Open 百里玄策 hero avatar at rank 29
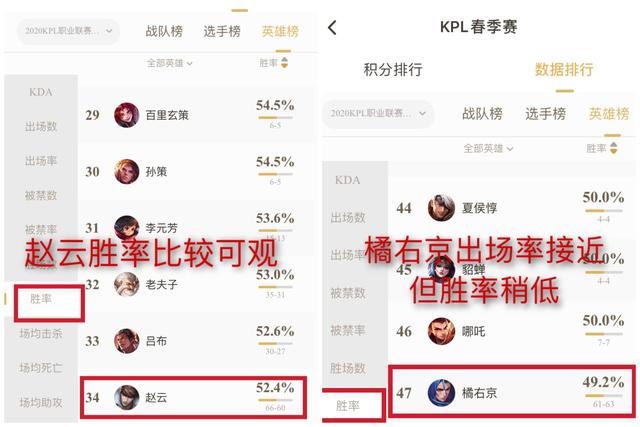 pyautogui.click(x=127, y=115)
